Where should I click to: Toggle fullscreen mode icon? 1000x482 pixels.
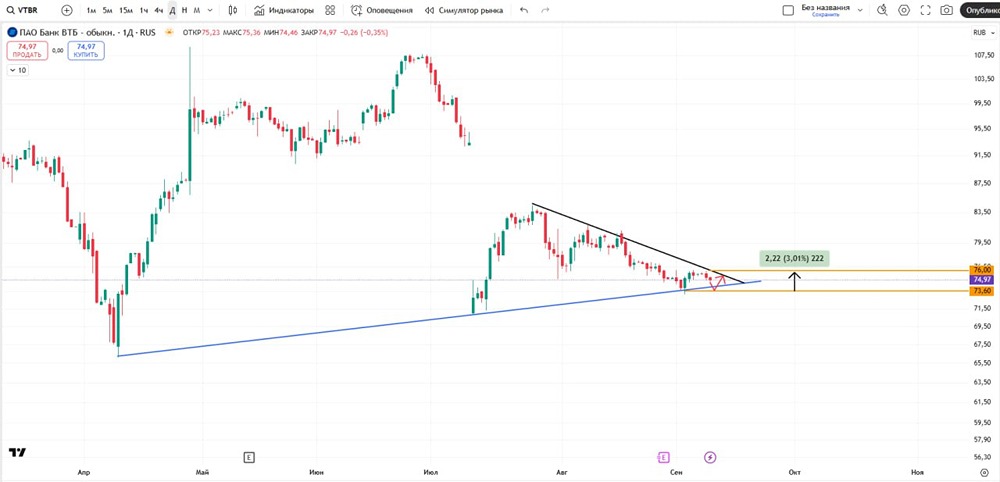pyautogui.click(x=925, y=10)
